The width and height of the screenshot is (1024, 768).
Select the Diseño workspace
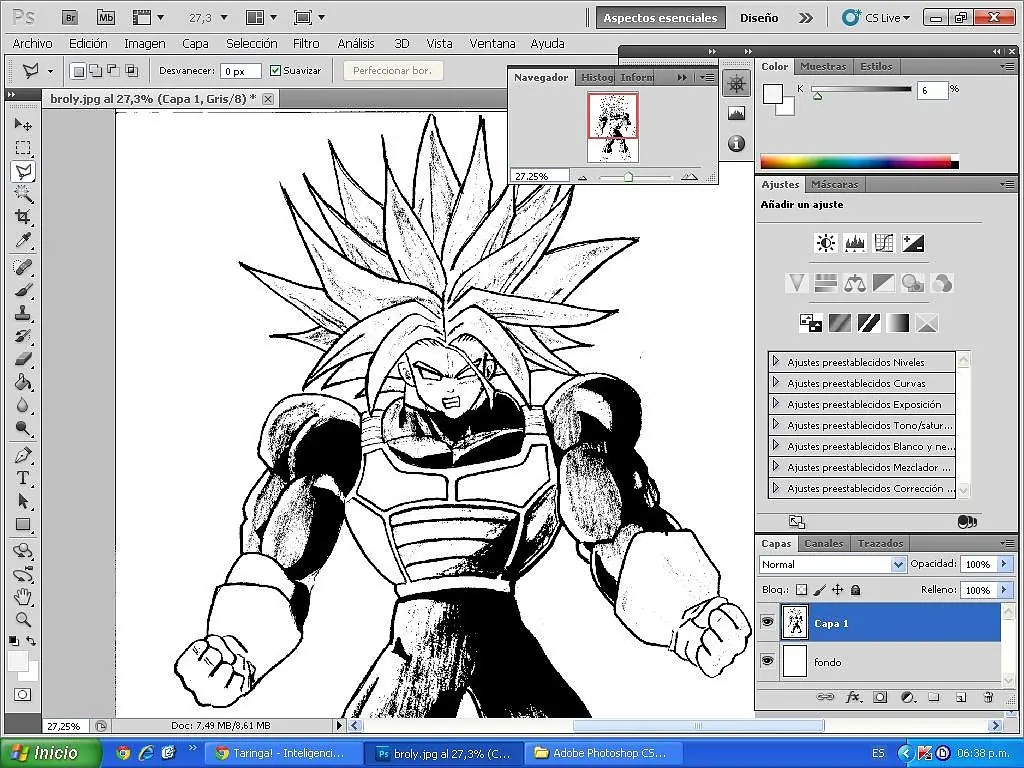(x=759, y=18)
